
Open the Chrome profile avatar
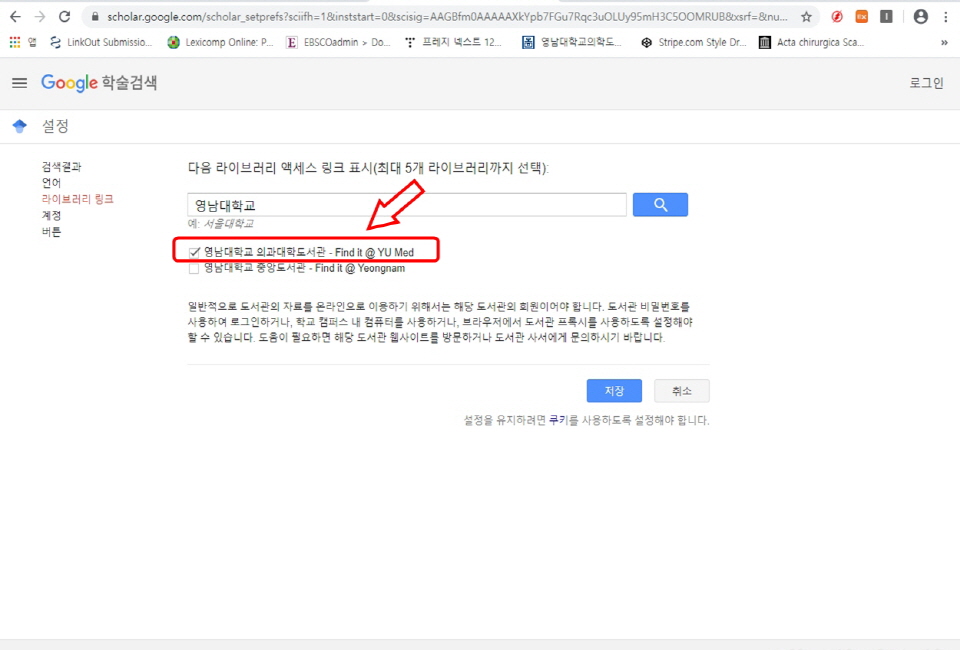coord(920,17)
